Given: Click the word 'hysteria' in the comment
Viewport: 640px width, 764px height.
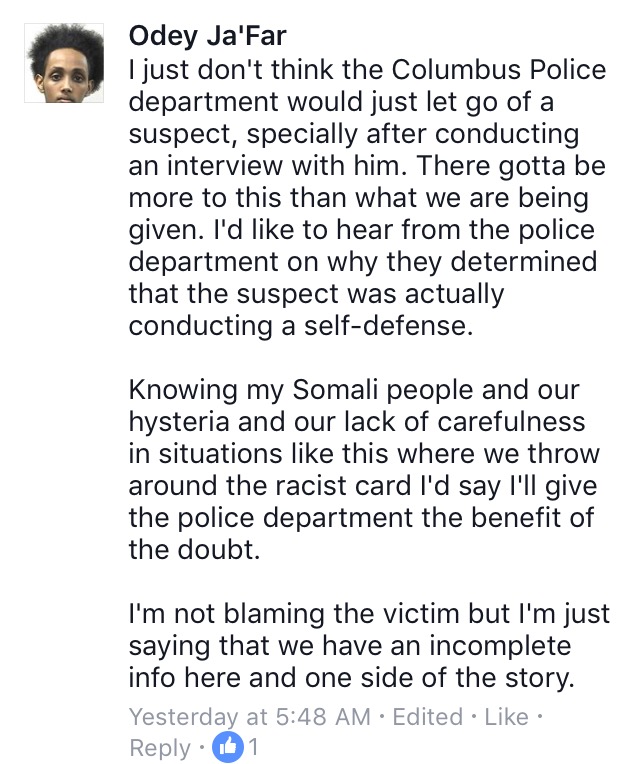Looking at the screenshot, I should coord(179,422).
